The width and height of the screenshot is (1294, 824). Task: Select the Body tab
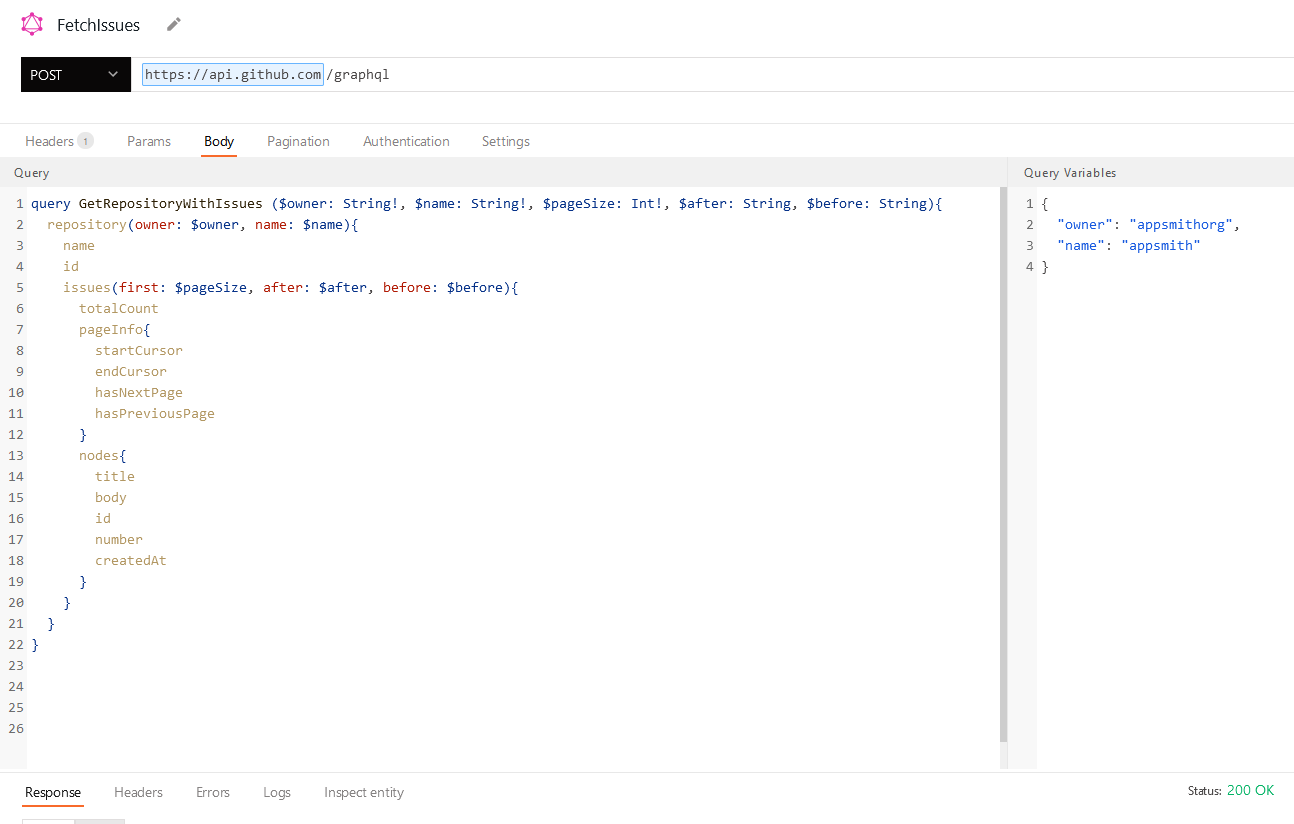tap(218, 141)
